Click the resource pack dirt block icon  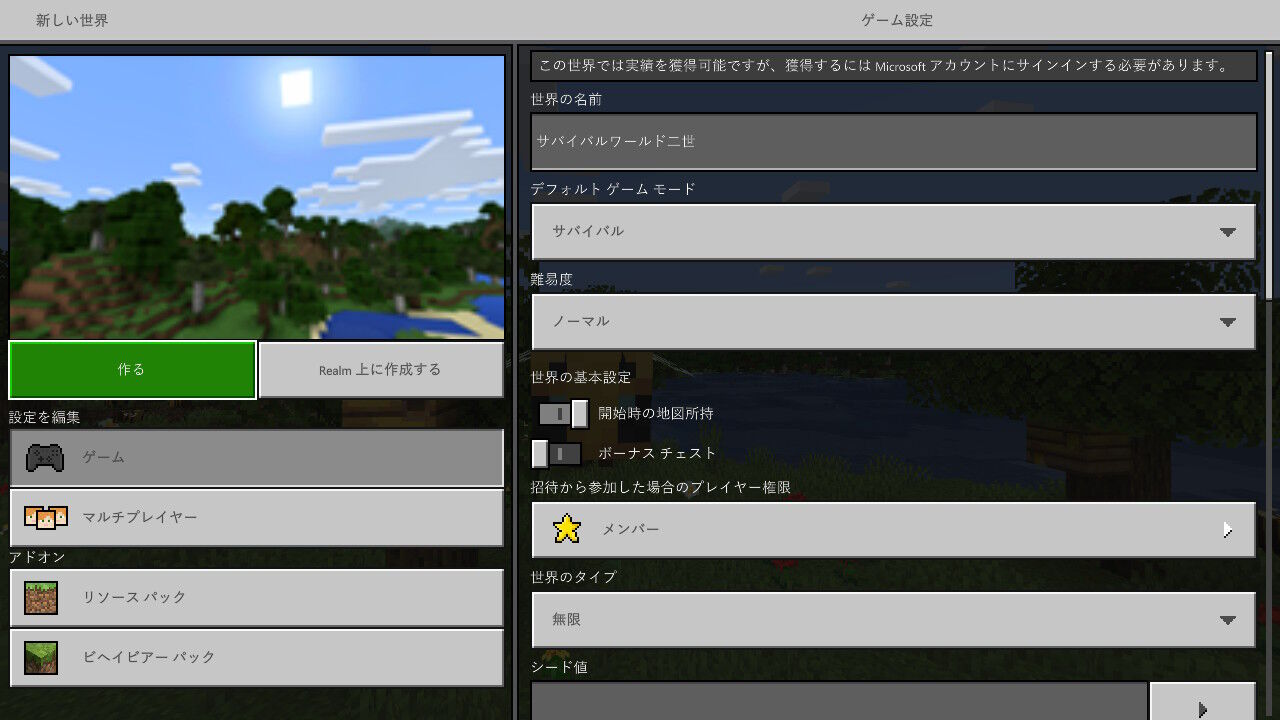pyautogui.click(x=41, y=598)
